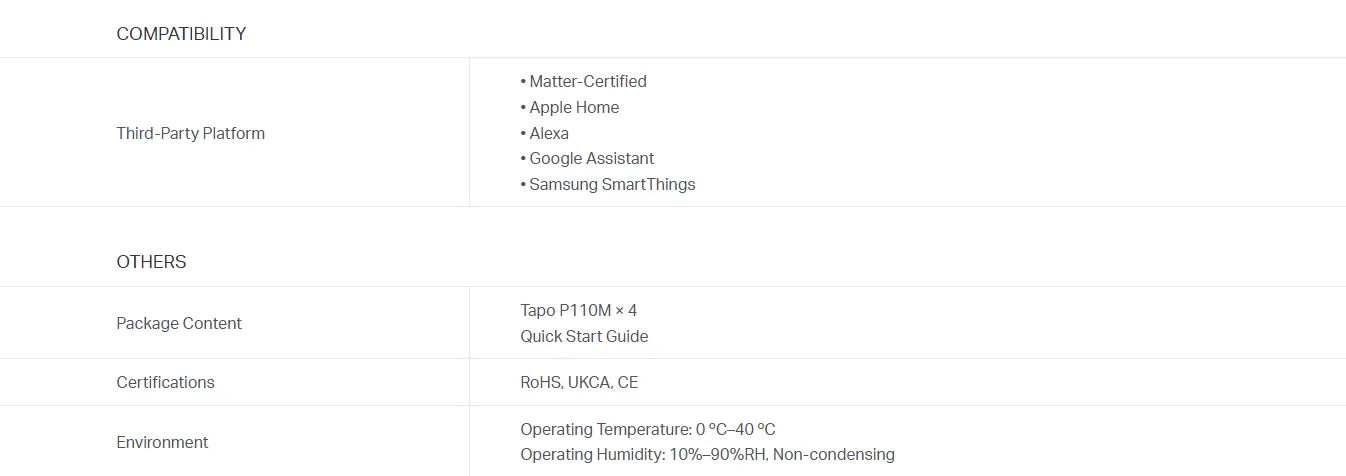Click the Environment row label
This screenshot has width=1346, height=476.
coord(162,442)
